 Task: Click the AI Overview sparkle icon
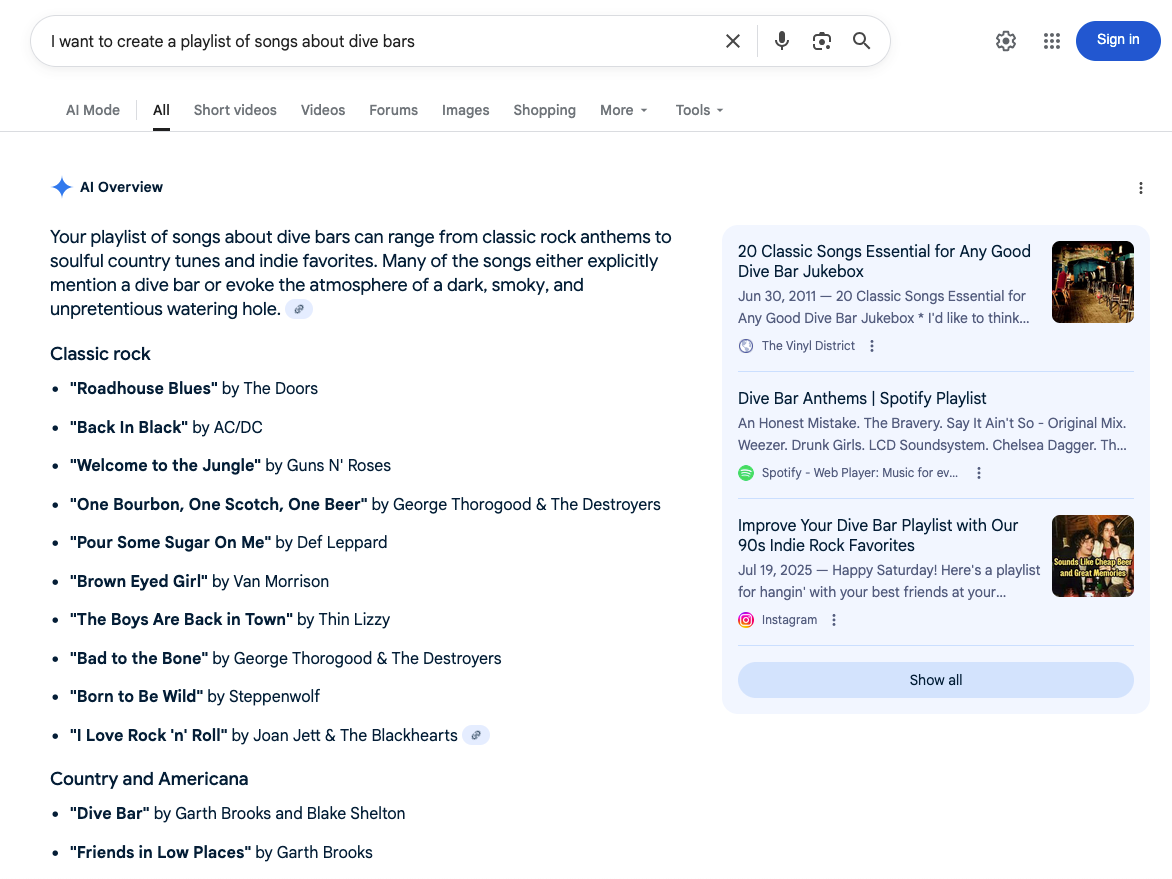tap(61, 187)
